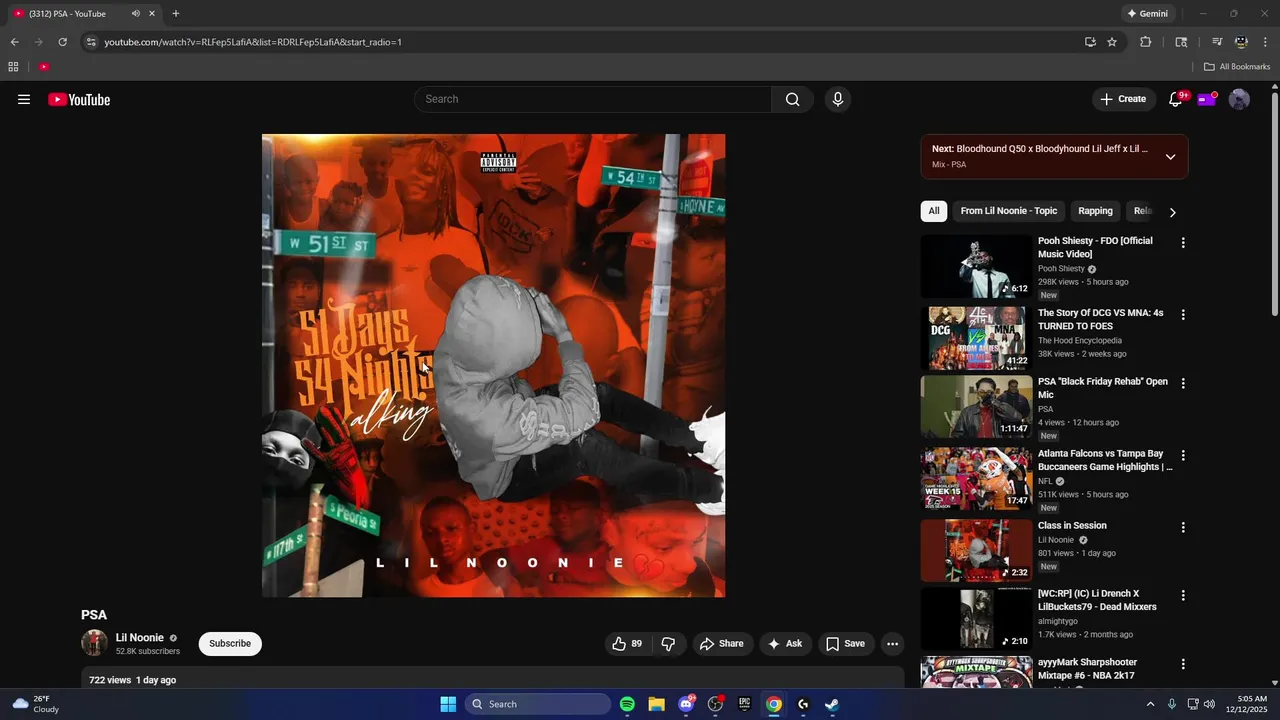Click the search magnifier button
The height and width of the screenshot is (720, 1280).
[792, 99]
